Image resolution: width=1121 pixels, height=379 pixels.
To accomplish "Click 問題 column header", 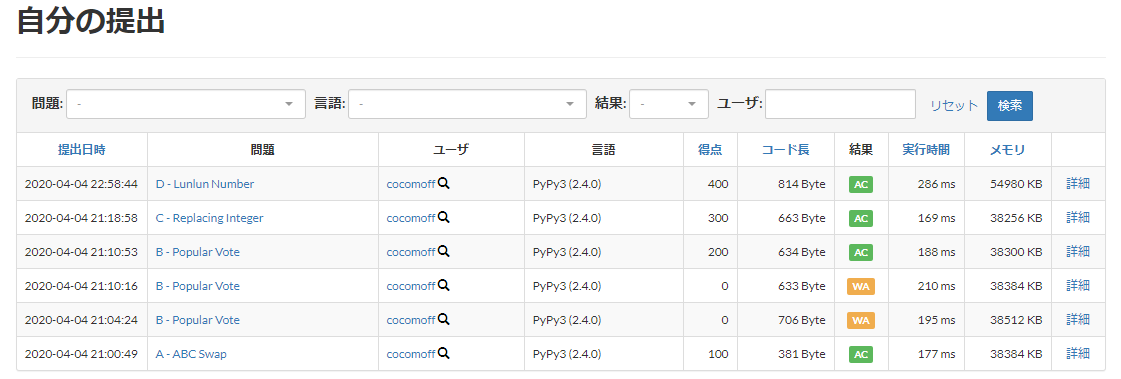I will [262, 149].
